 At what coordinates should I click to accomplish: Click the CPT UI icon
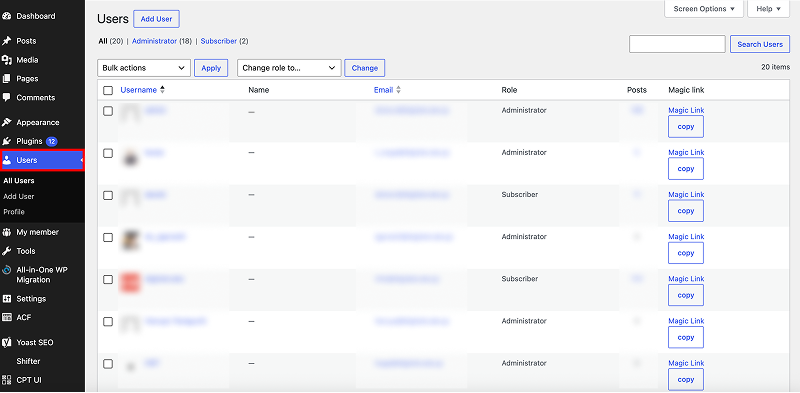[x=7, y=380]
